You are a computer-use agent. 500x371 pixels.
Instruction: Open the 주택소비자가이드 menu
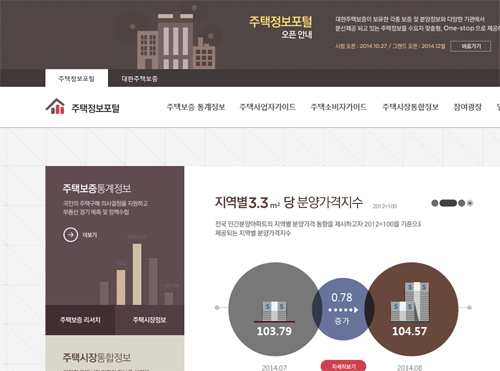pyautogui.click(x=339, y=107)
